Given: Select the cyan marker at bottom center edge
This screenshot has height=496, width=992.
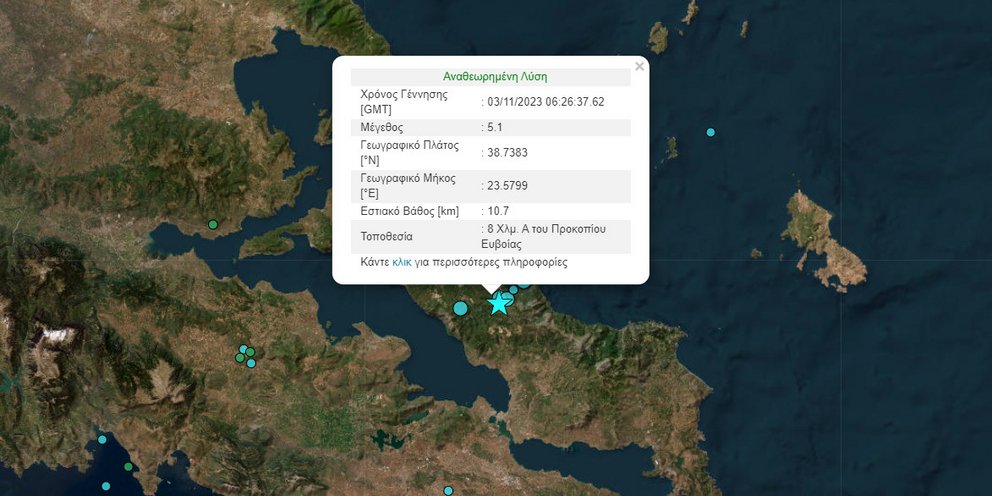Looking at the screenshot, I should (448, 490).
